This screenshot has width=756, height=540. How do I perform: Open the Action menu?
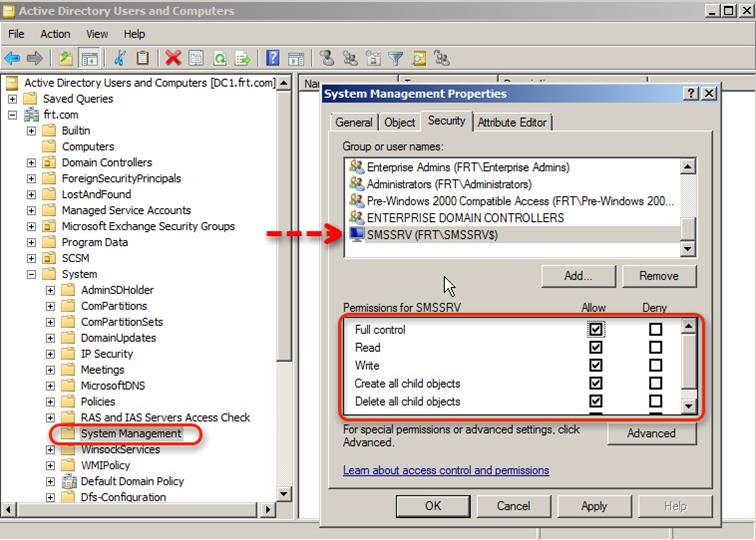[55, 34]
